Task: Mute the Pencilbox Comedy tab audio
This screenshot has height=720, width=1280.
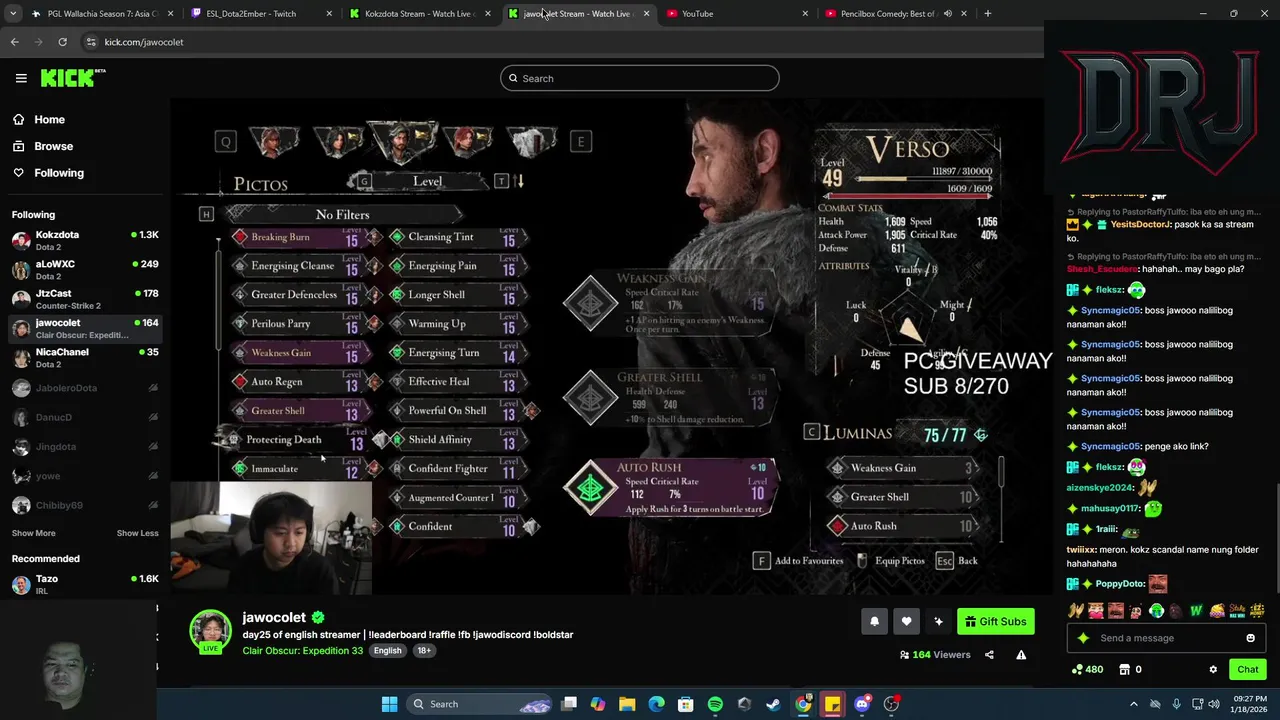Action: [x=947, y=14]
